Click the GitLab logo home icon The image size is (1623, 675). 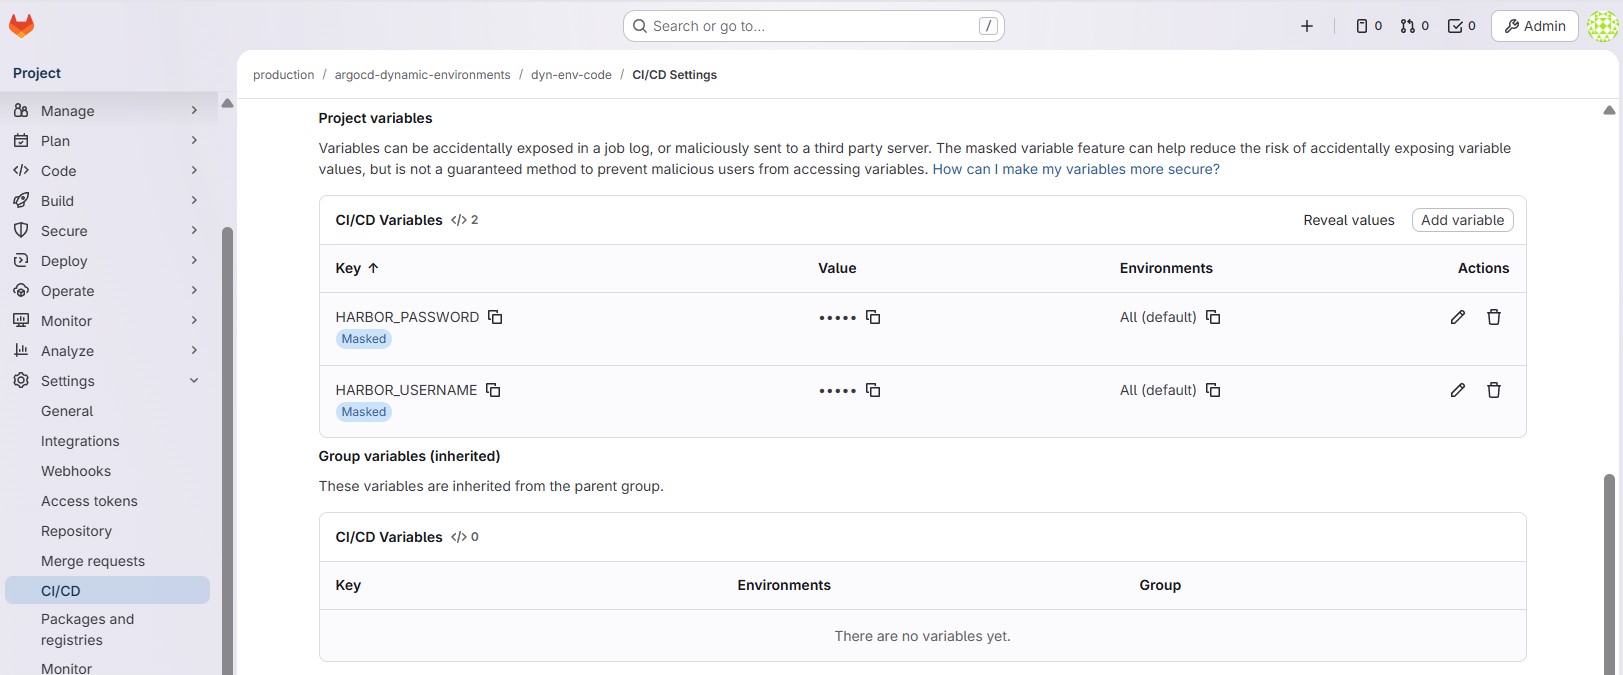pos(21,26)
